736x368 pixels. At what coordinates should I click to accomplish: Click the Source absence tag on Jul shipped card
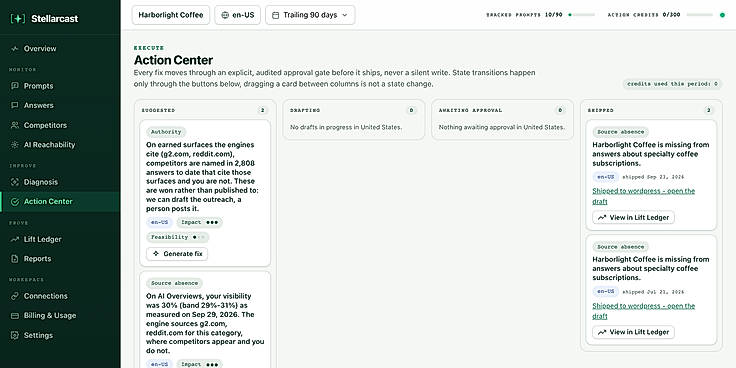click(620, 247)
